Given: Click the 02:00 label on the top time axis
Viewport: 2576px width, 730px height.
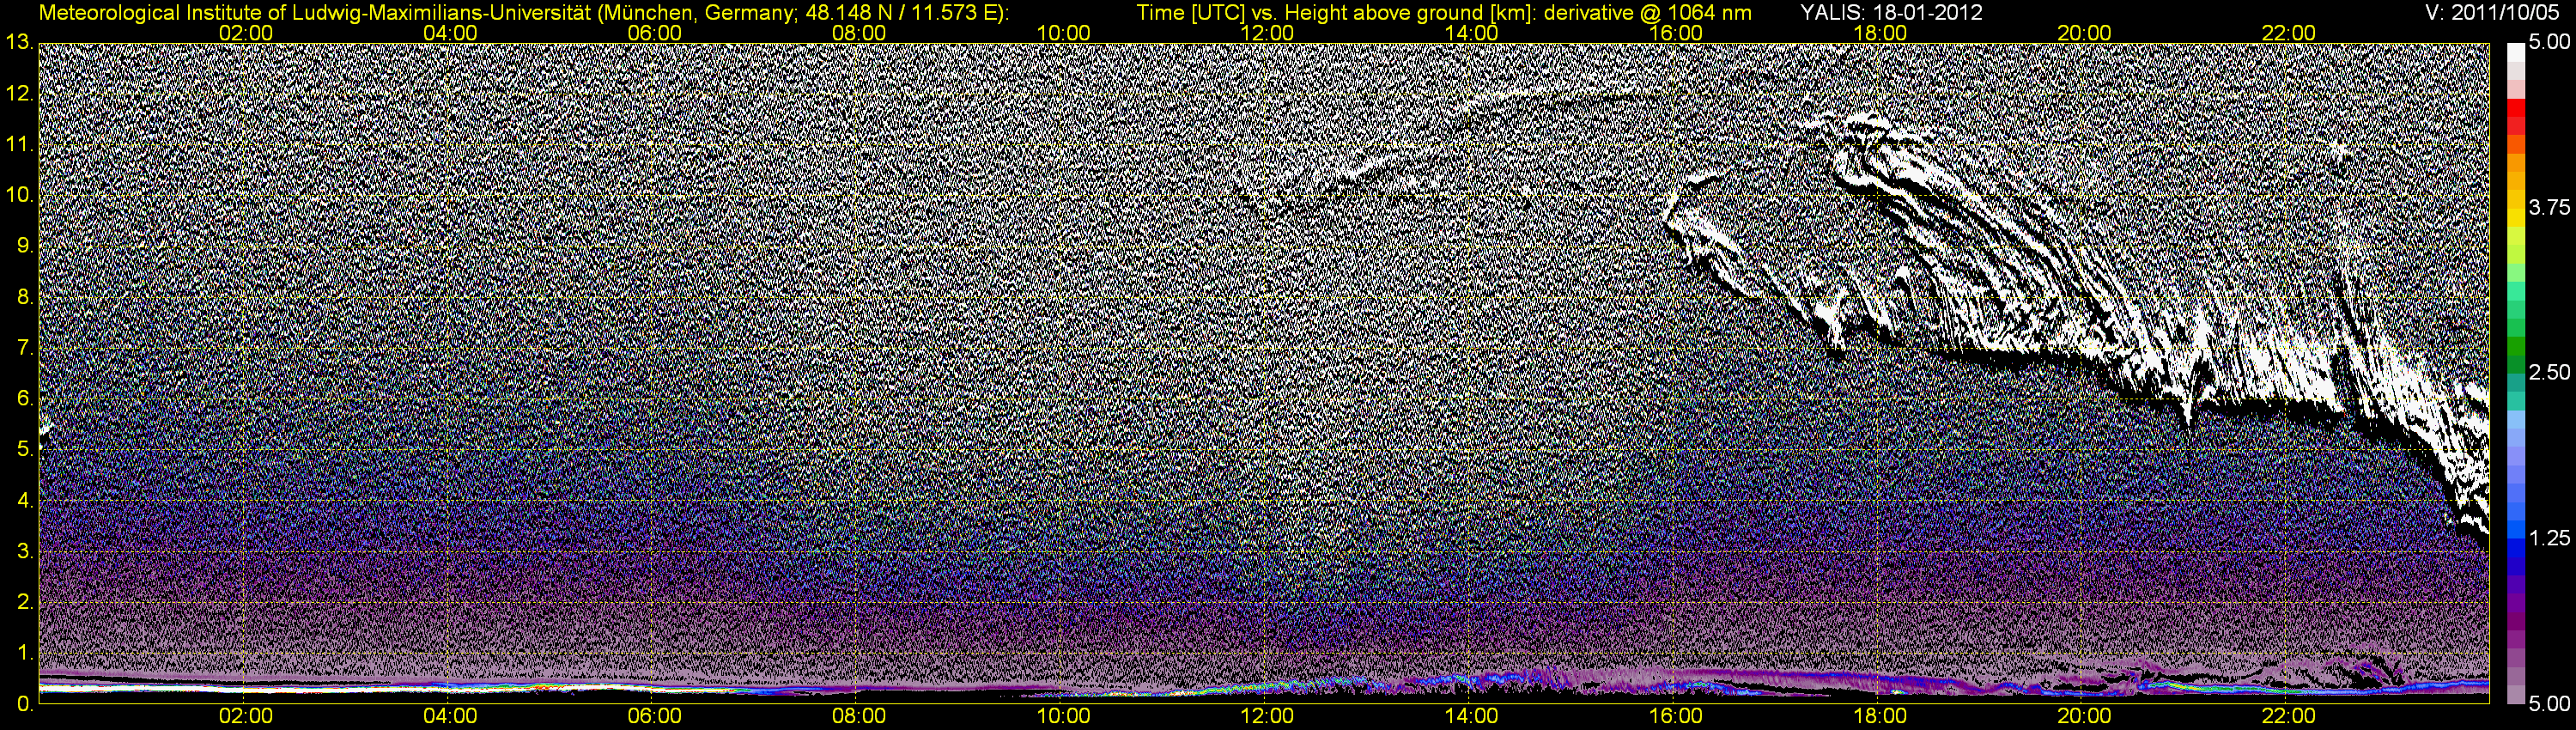Looking at the screenshot, I should (245, 33).
